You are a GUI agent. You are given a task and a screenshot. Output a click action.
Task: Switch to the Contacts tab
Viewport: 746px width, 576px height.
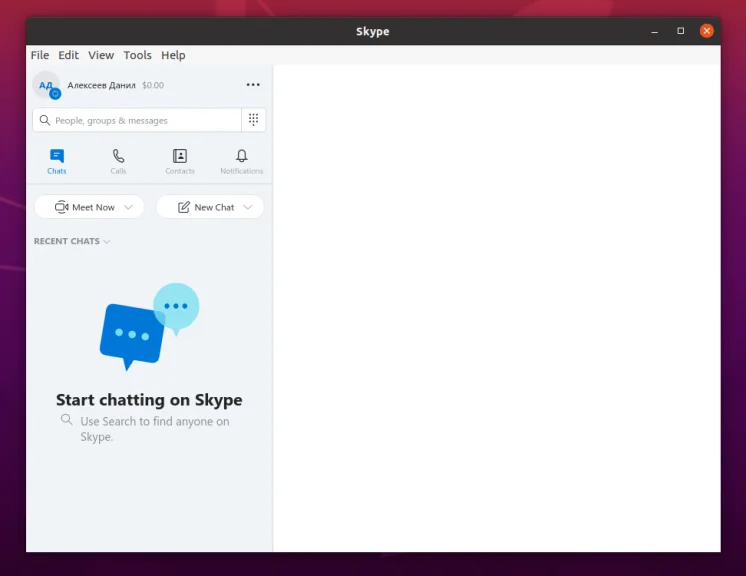(x=180, y=162)
